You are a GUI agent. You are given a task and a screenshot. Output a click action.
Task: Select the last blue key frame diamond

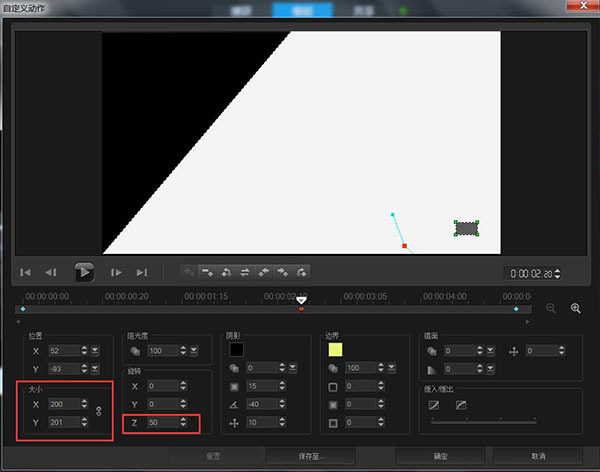click(x=516, y=309)
